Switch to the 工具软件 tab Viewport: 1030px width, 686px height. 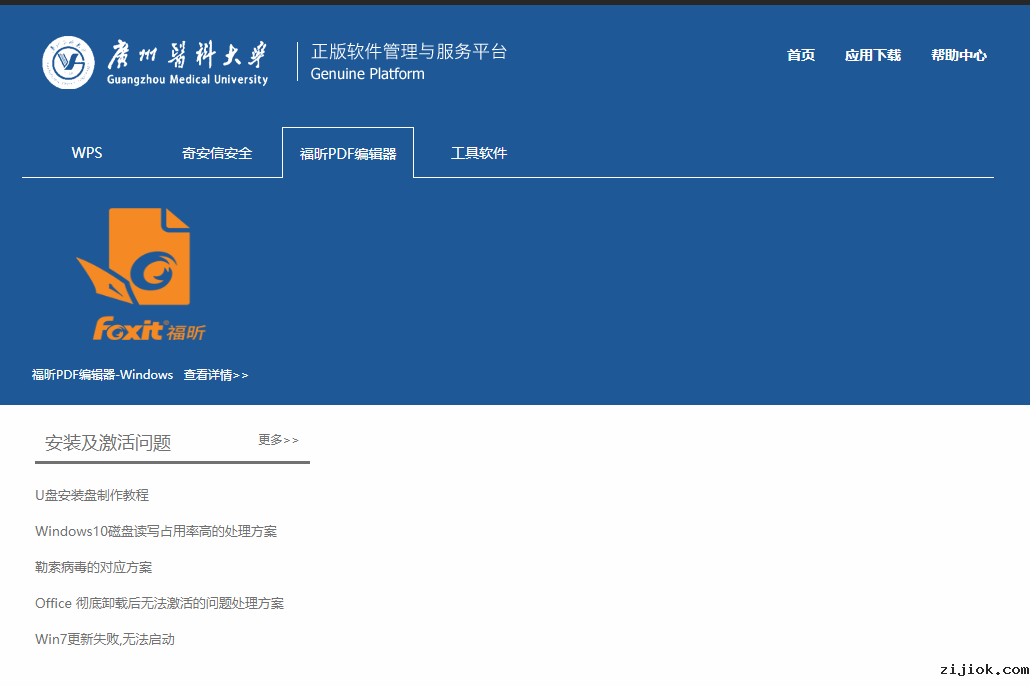tap(479, 153)
